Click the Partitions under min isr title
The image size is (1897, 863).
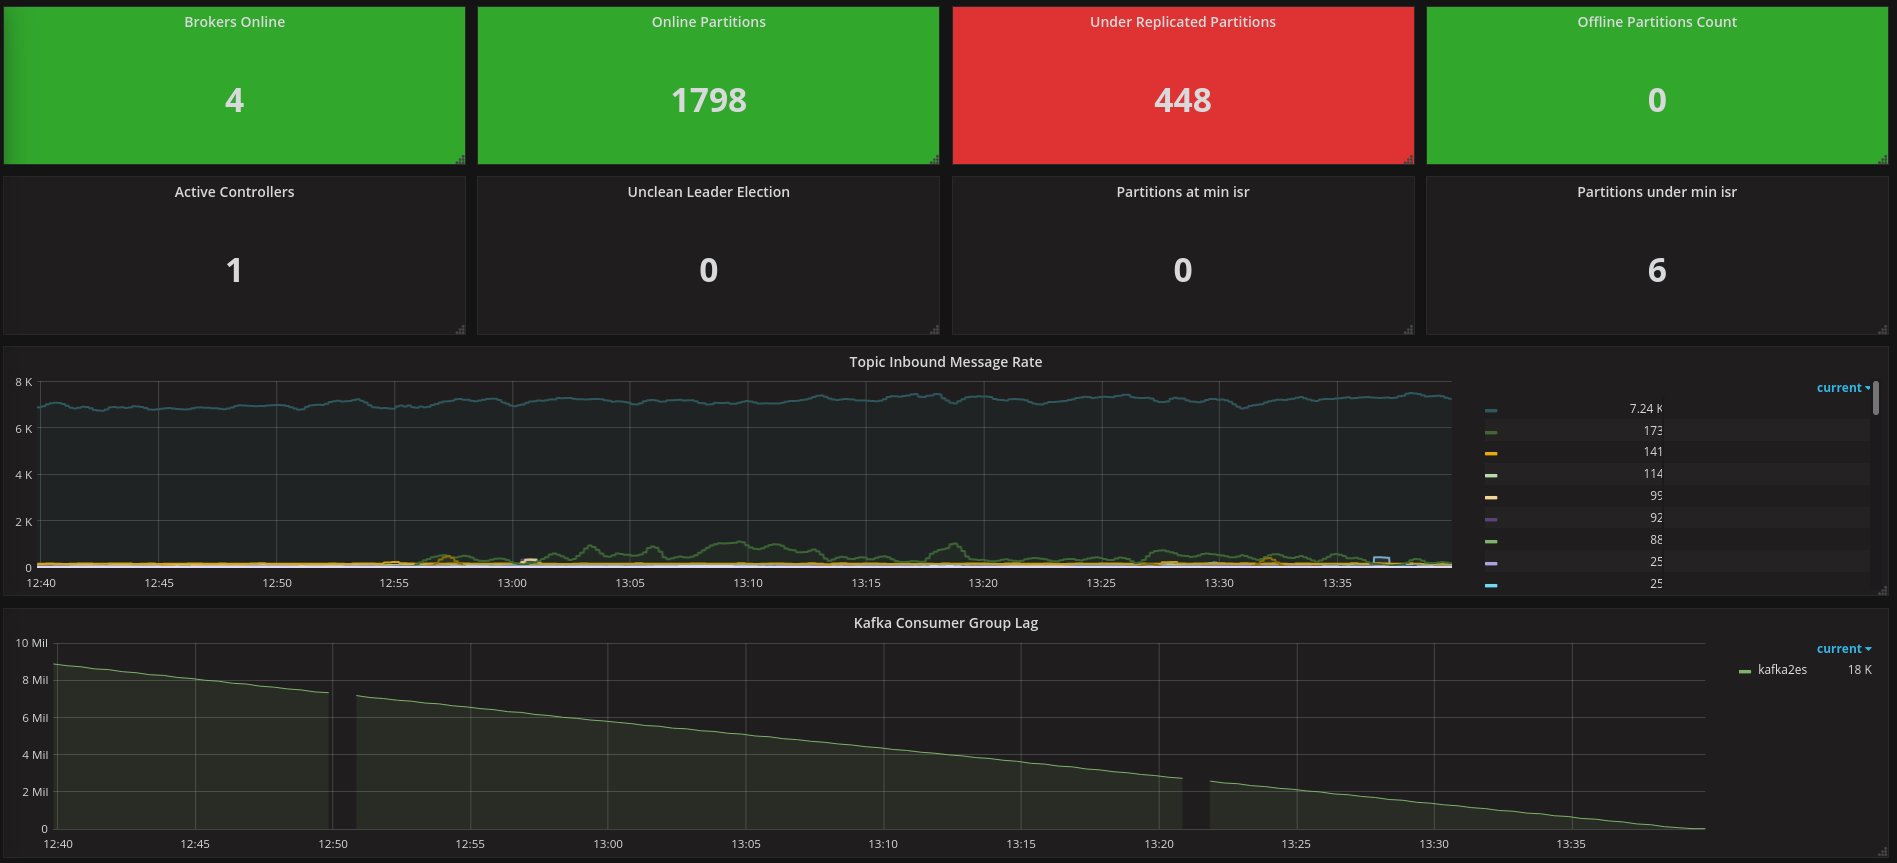[x=1657, y=192]
